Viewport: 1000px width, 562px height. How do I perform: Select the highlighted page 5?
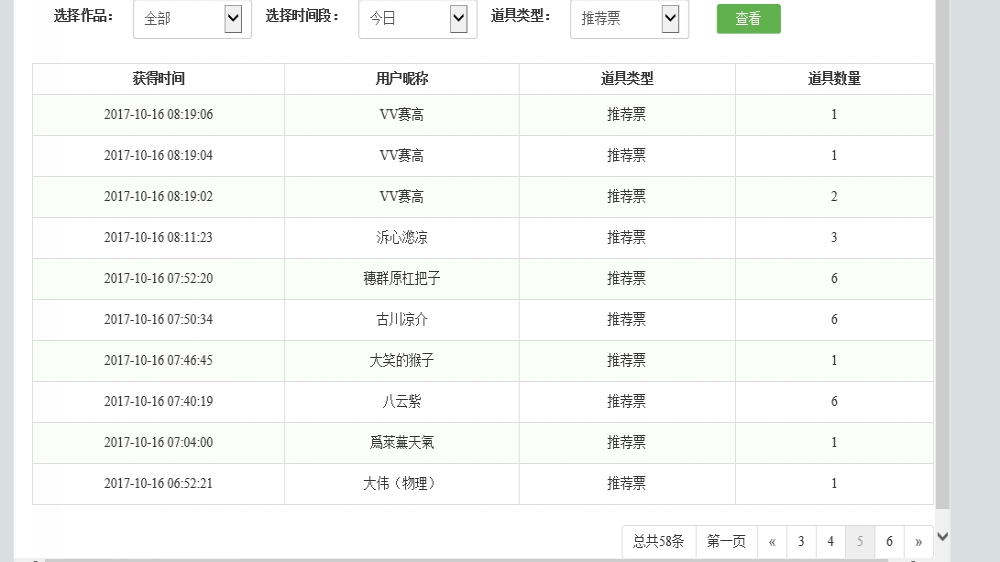coord(860,542)
